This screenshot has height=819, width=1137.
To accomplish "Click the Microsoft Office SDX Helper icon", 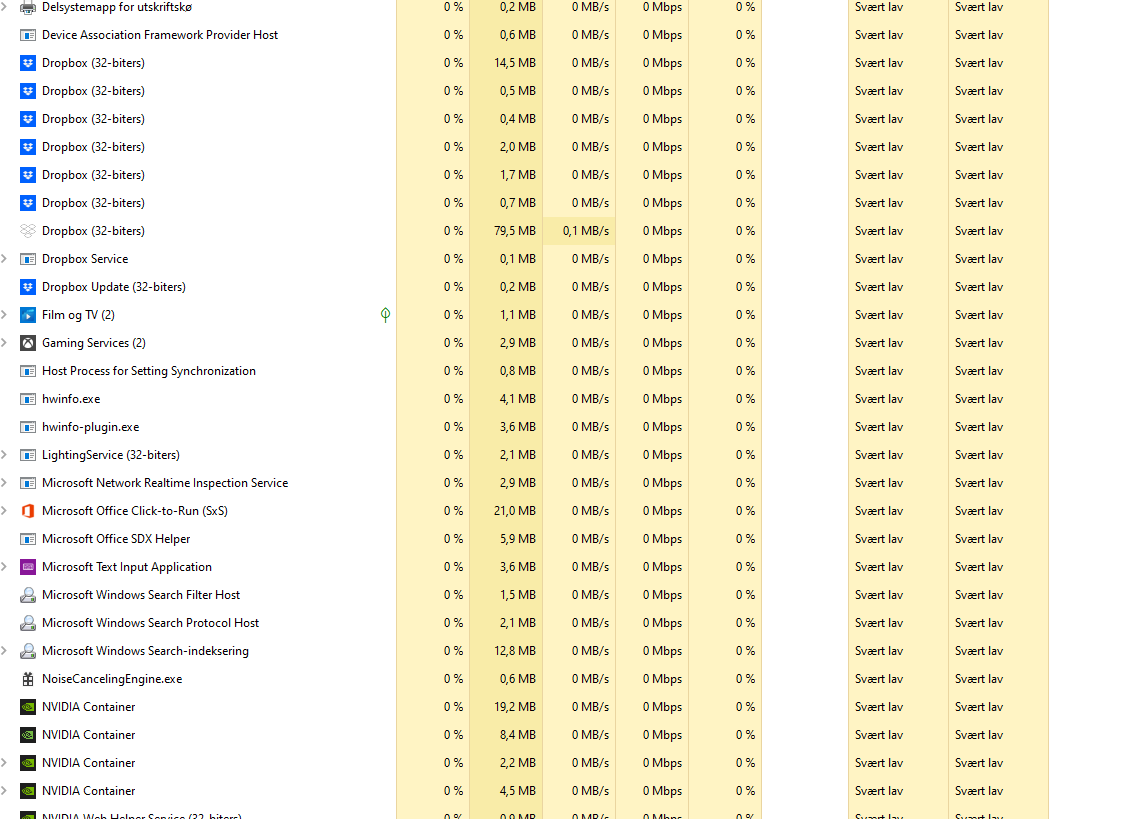I will tap(28, 539).
